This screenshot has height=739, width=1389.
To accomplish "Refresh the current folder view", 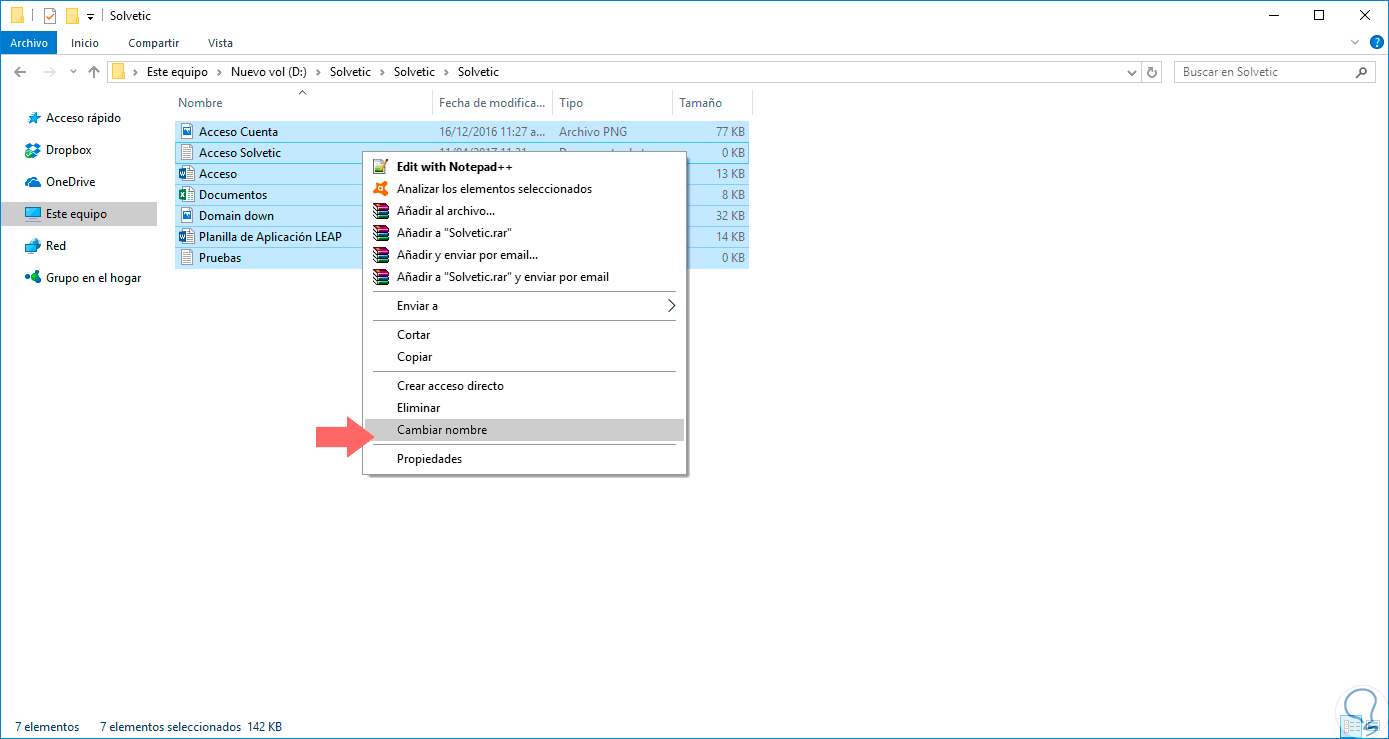I will click(1152, 72).
